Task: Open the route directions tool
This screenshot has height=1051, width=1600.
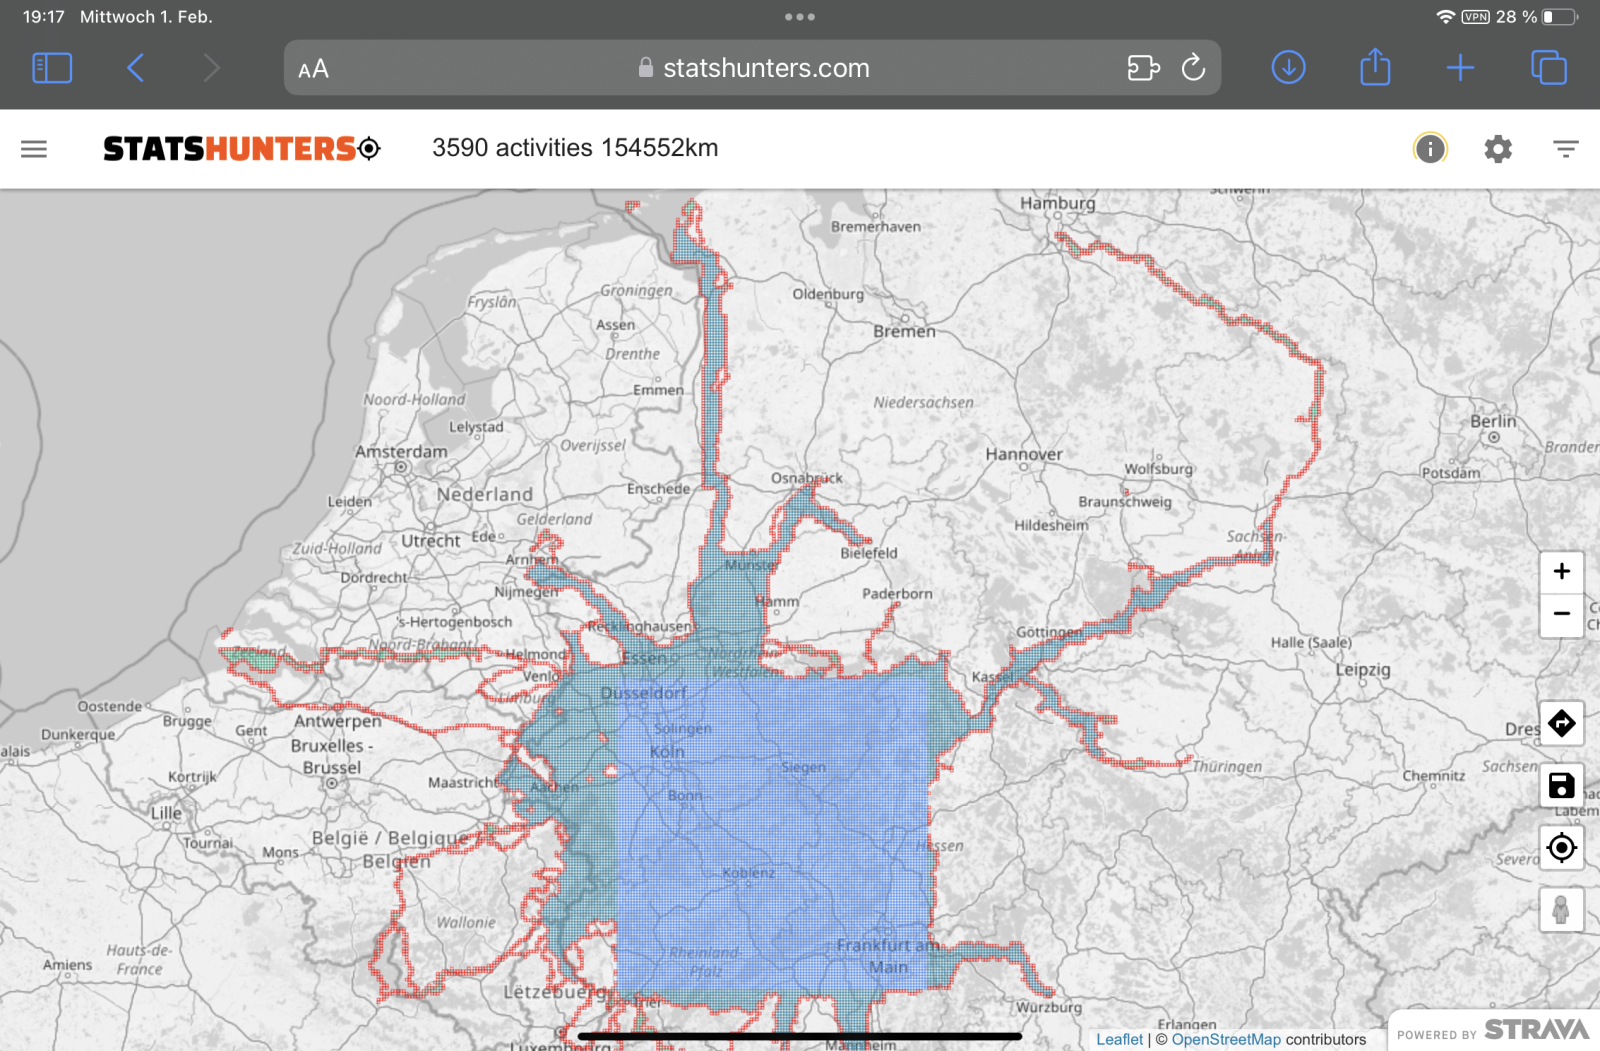Action: [1561, 723]
